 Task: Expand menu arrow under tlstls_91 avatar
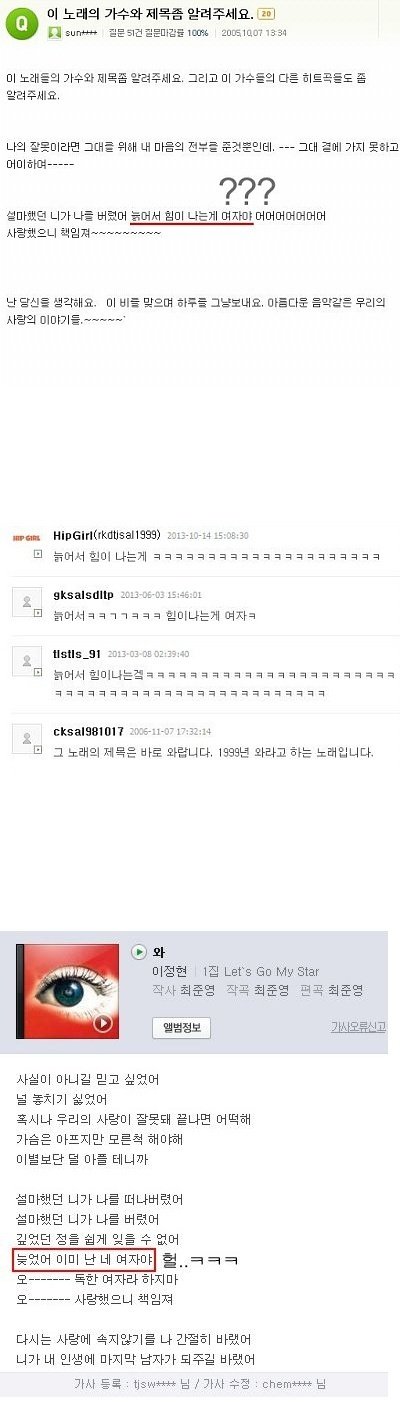[38, 674]
